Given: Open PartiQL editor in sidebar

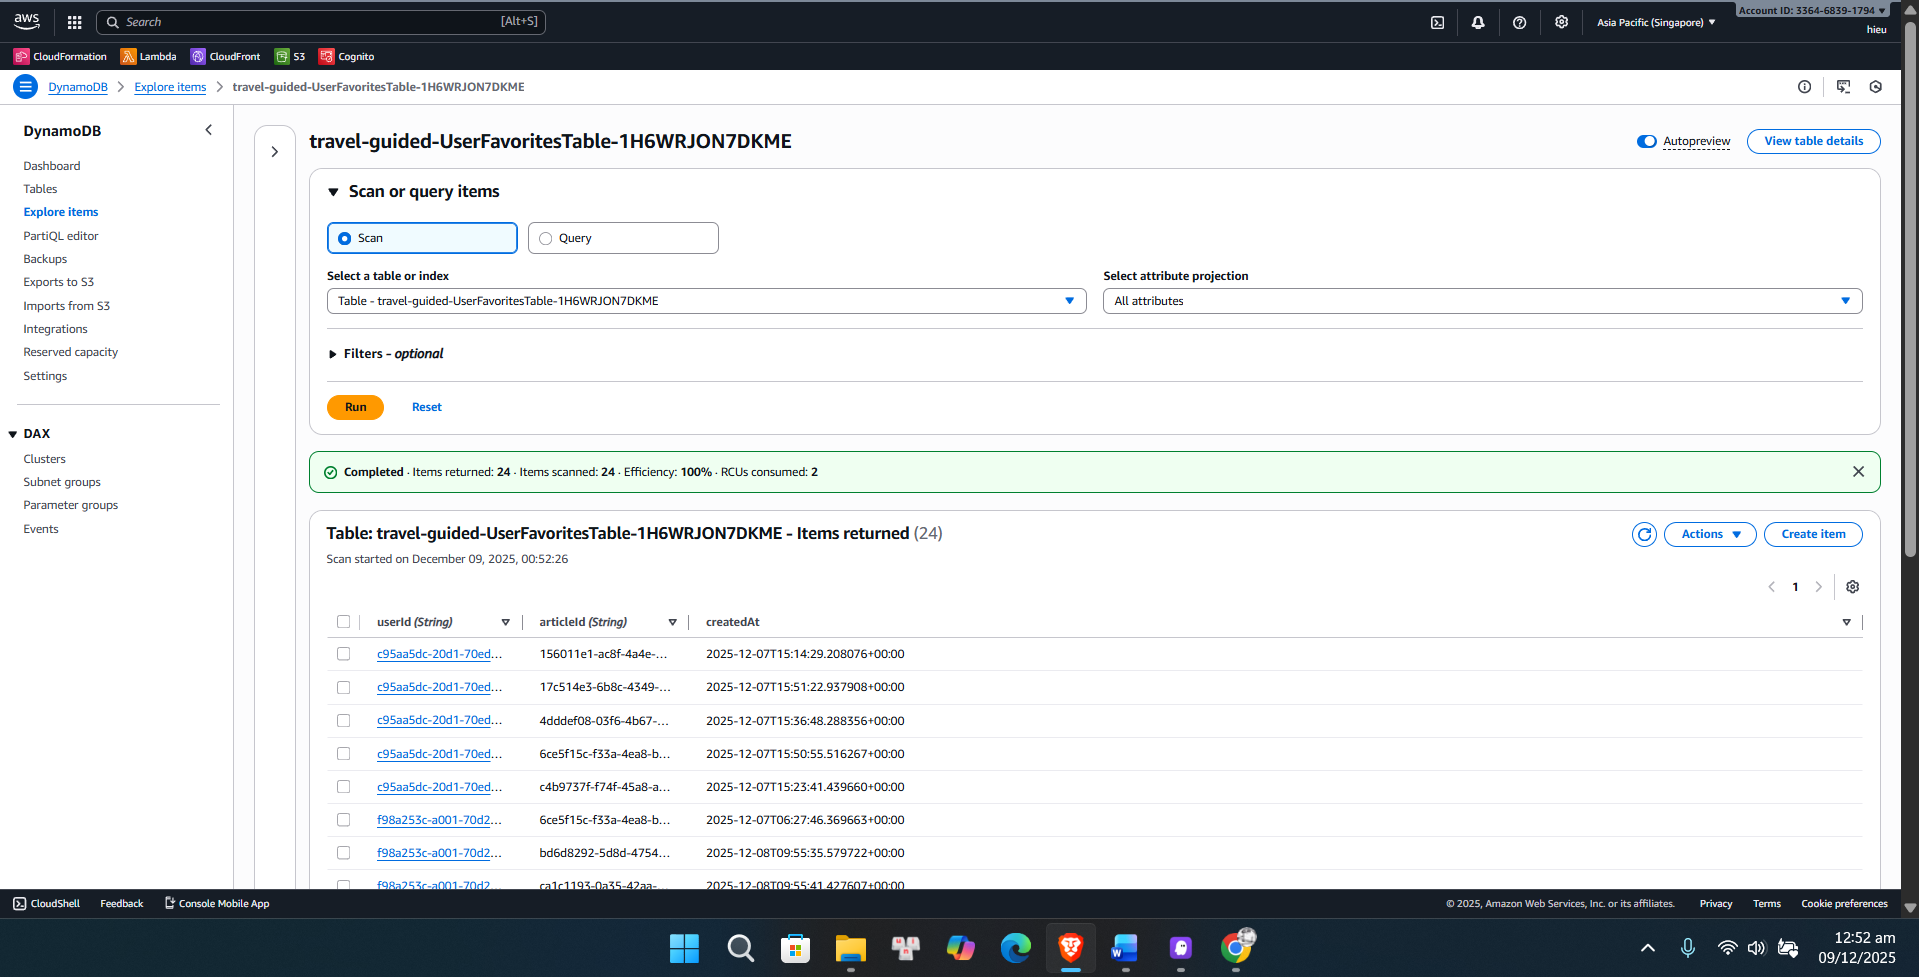Looking at the screenshot, I should pos(61,236).
